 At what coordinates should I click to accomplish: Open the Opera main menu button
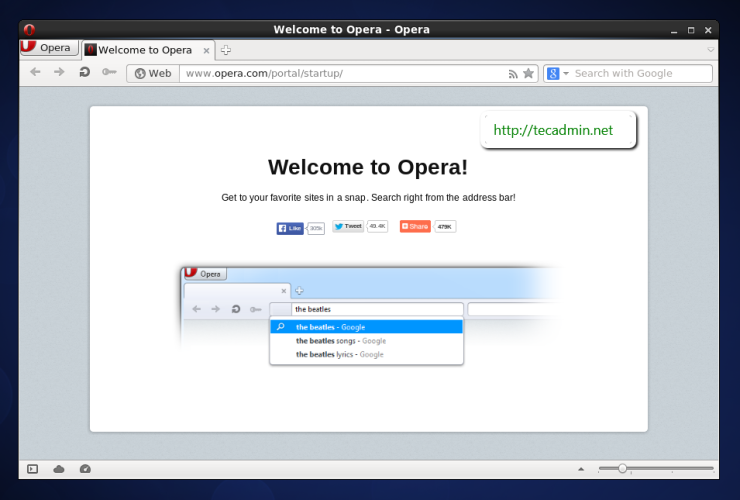47,48
